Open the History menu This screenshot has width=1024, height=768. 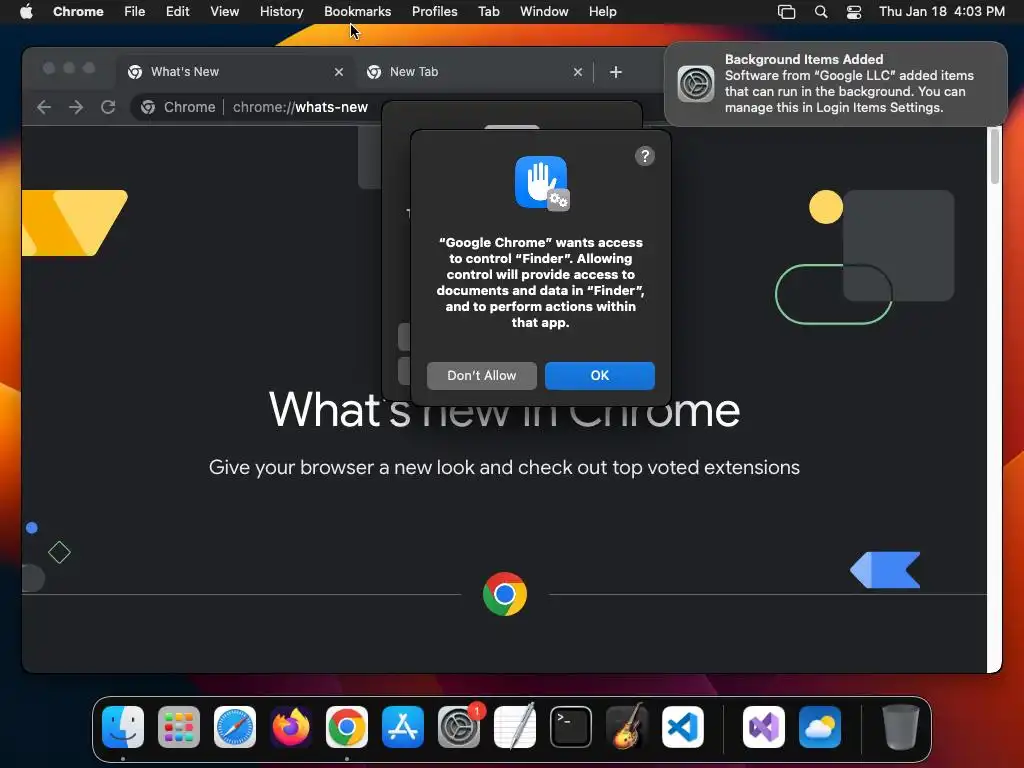point(281,12)
